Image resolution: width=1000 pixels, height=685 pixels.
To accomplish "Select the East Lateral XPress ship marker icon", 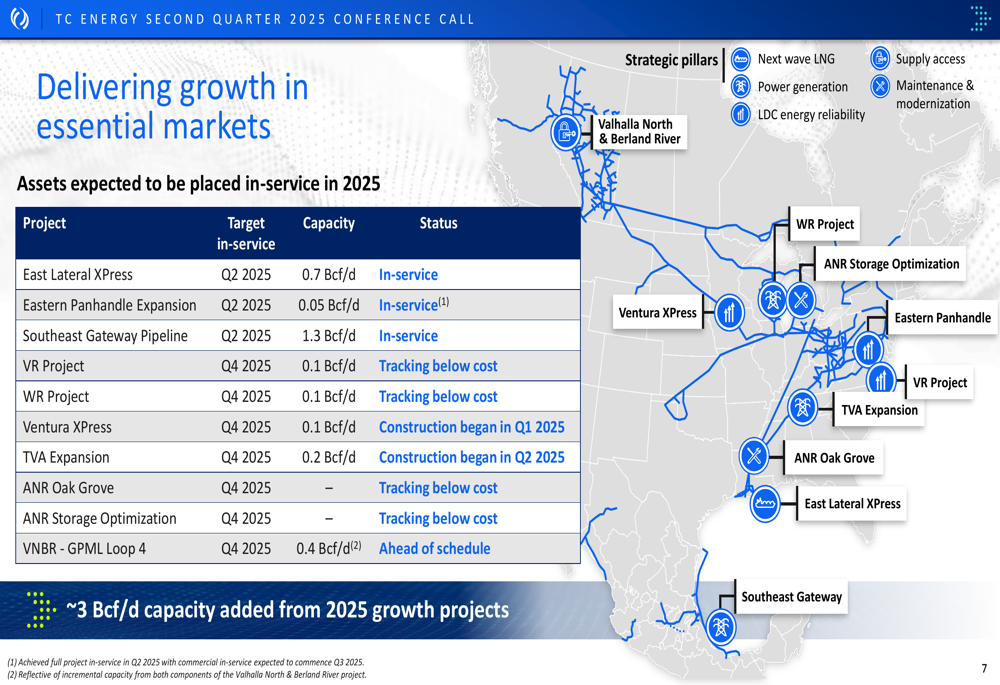I will (766, 503).
